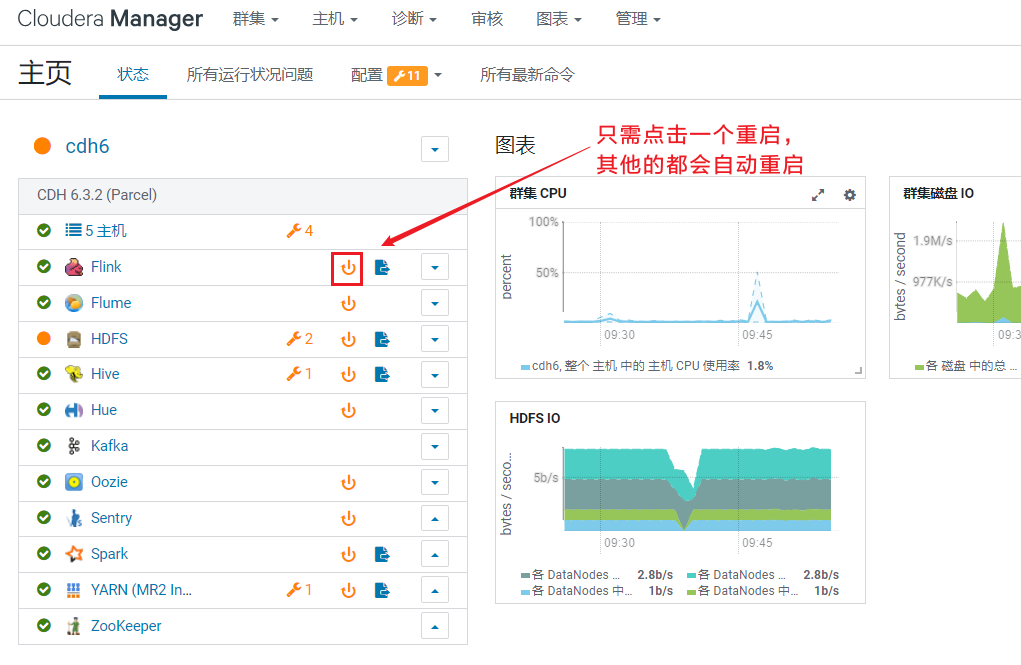Click the HDFS restart-needed power icon

(348, 339)
